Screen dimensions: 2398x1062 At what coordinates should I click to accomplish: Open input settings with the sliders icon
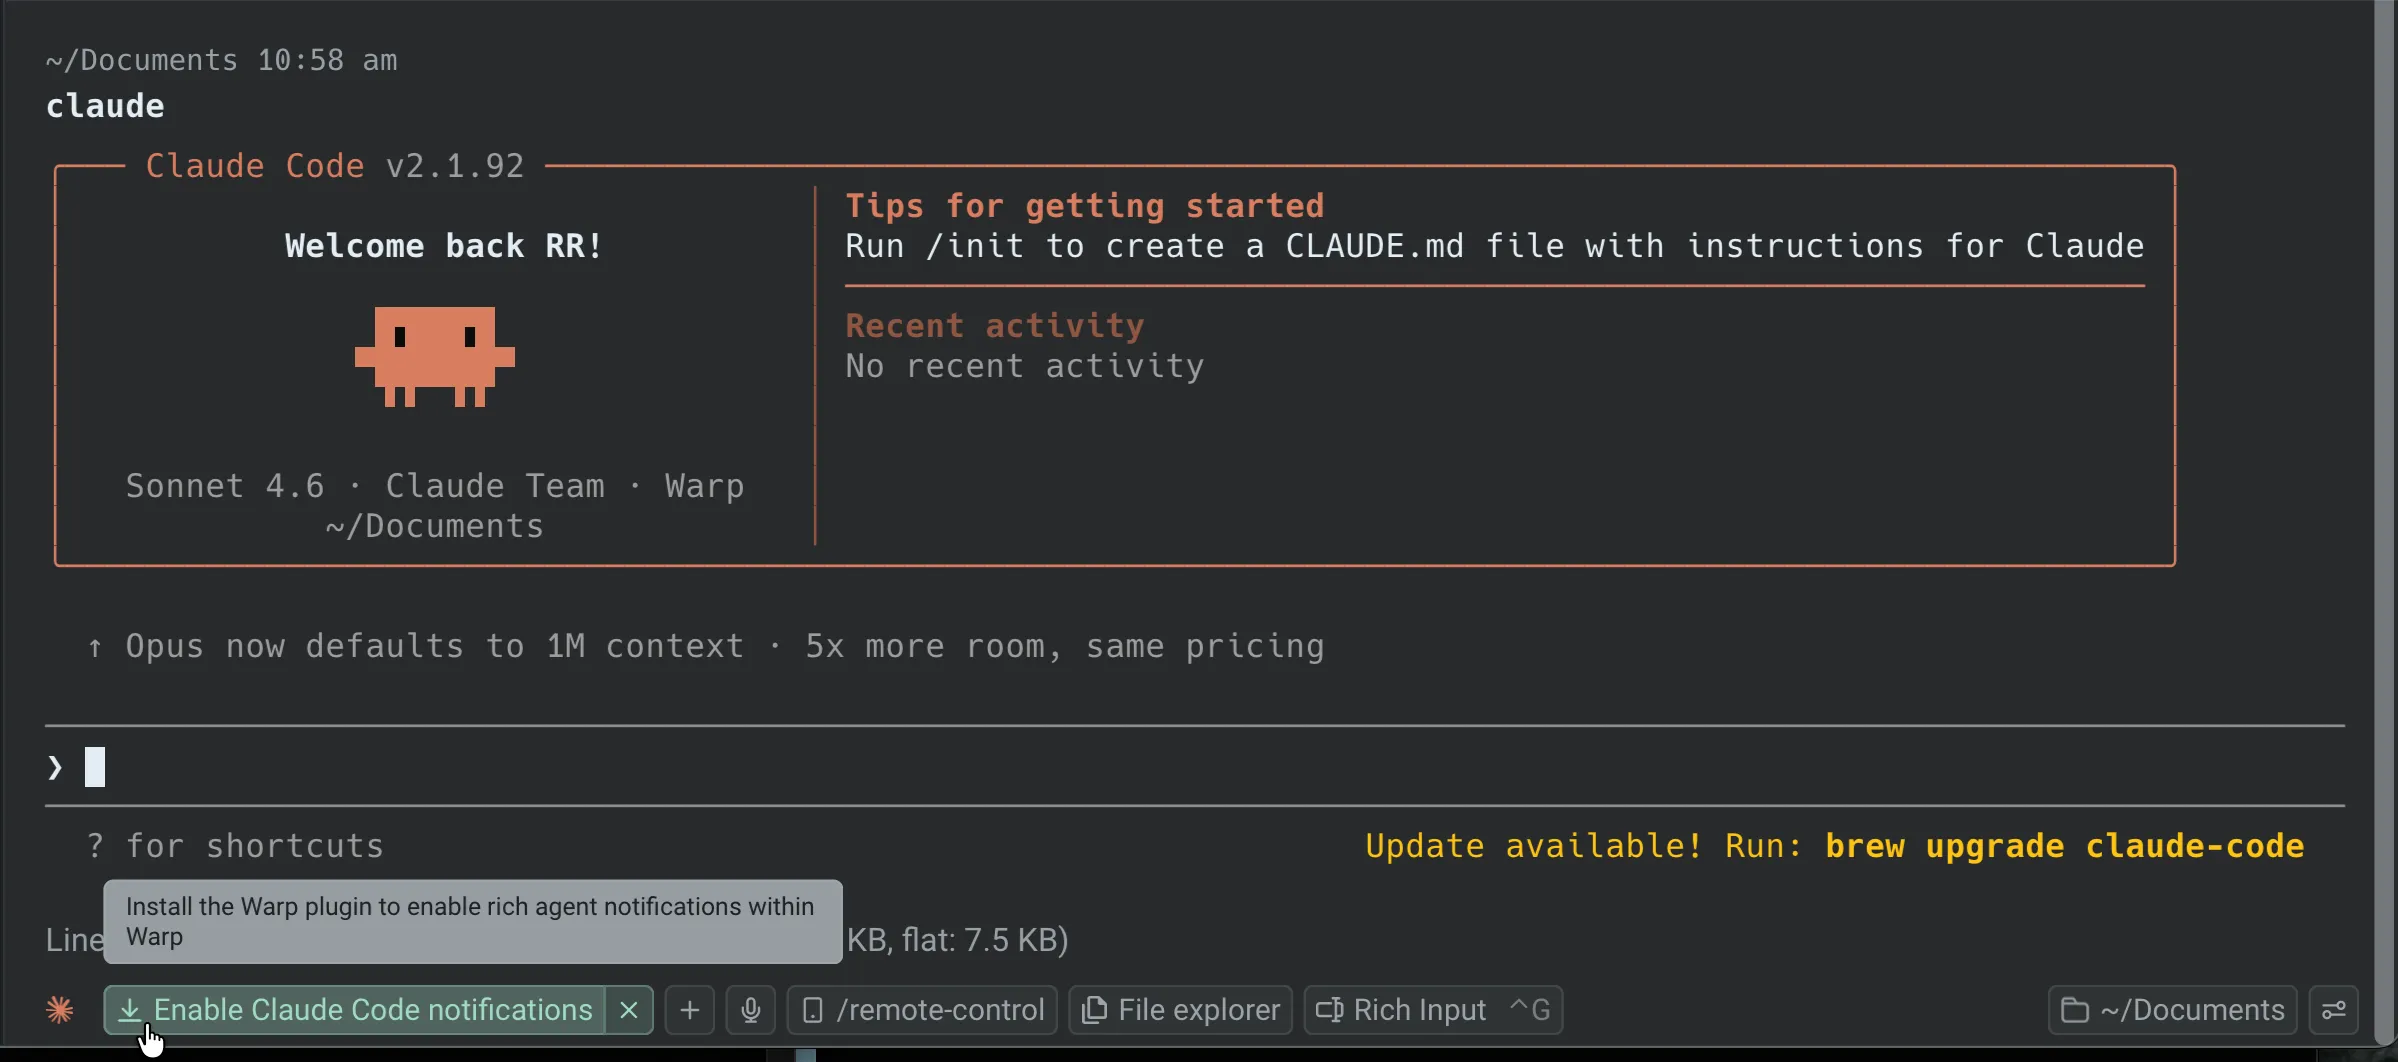point(2334,1009)
